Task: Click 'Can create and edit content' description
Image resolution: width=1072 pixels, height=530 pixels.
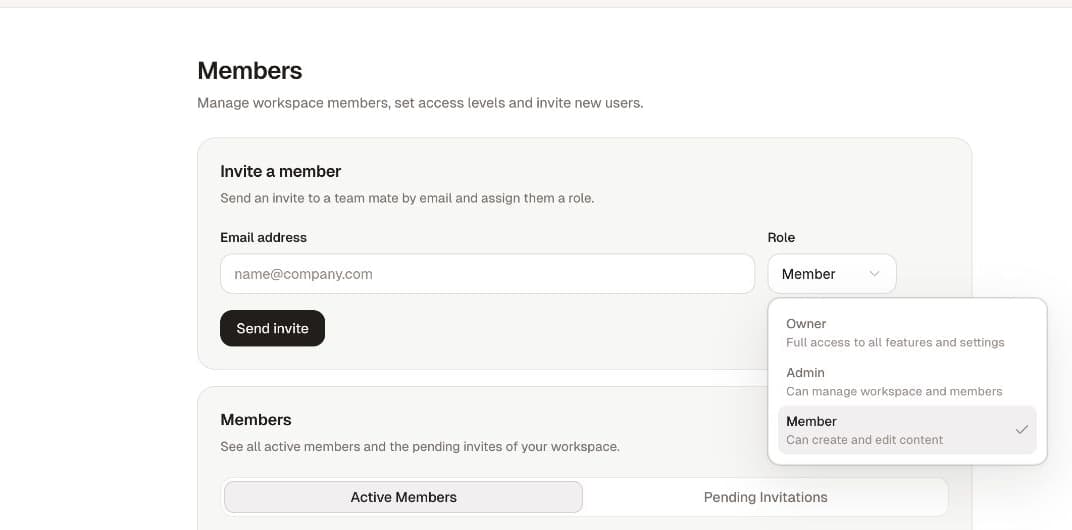Action: [x=864, y=440]
